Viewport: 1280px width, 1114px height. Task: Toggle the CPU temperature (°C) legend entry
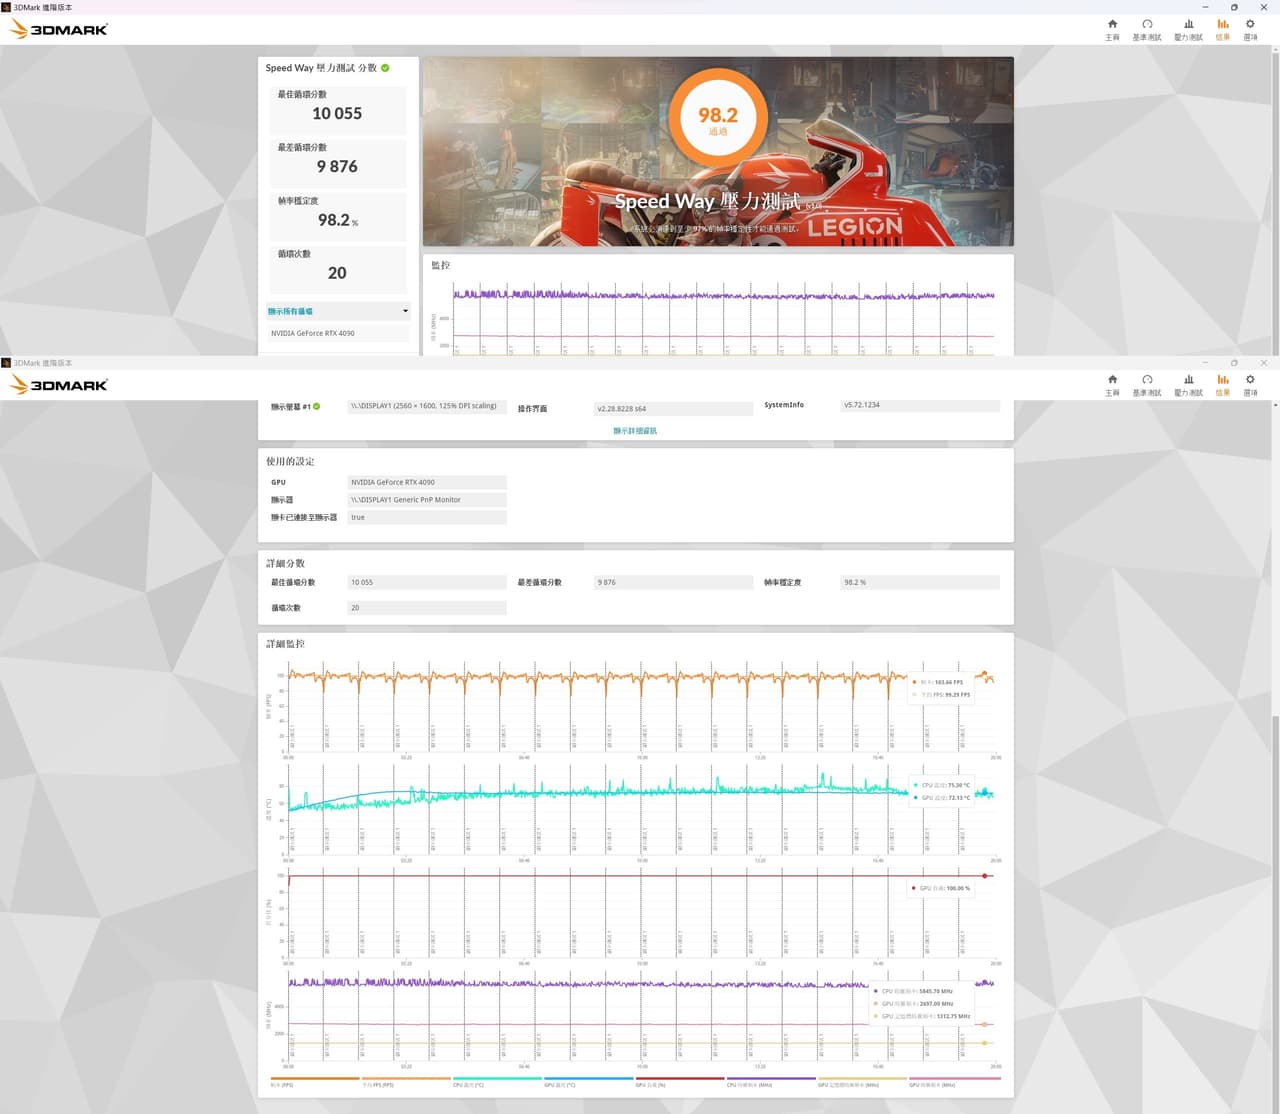click(x=497, y=1081)
